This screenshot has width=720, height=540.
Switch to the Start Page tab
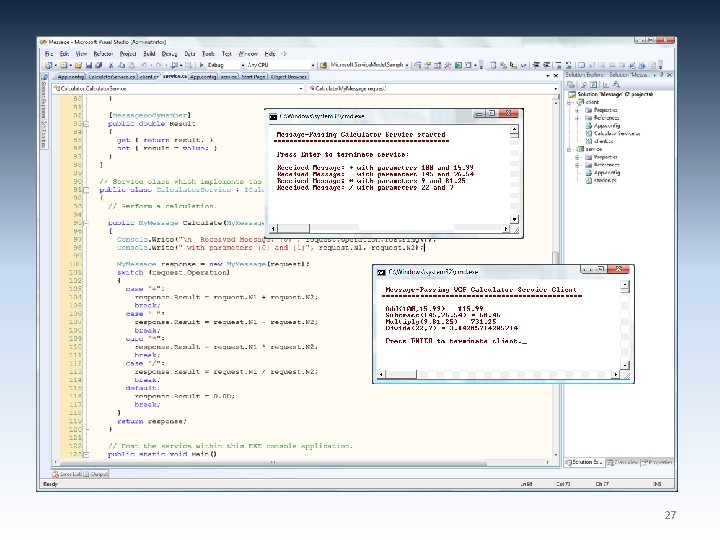tap(256, 75)
